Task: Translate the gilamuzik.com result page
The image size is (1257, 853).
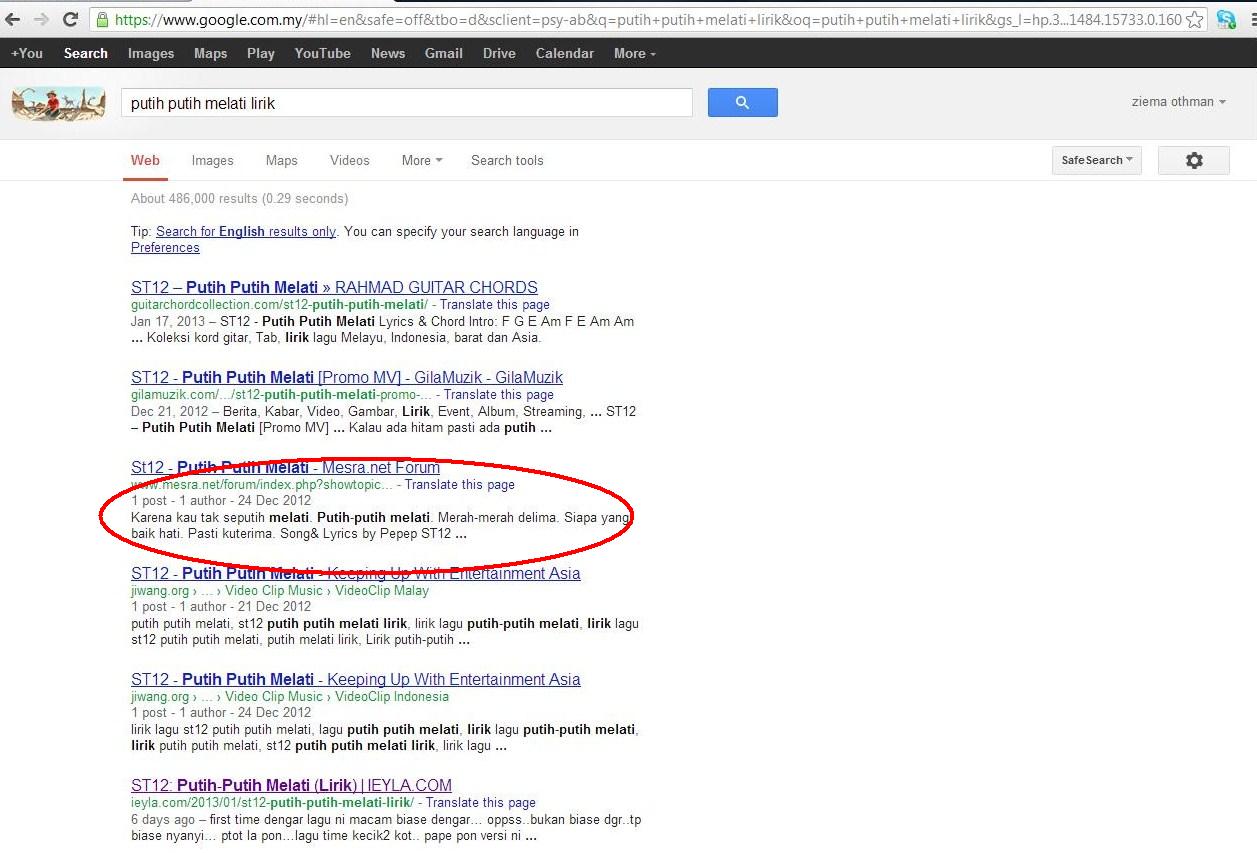Action: tap(498, 394)
